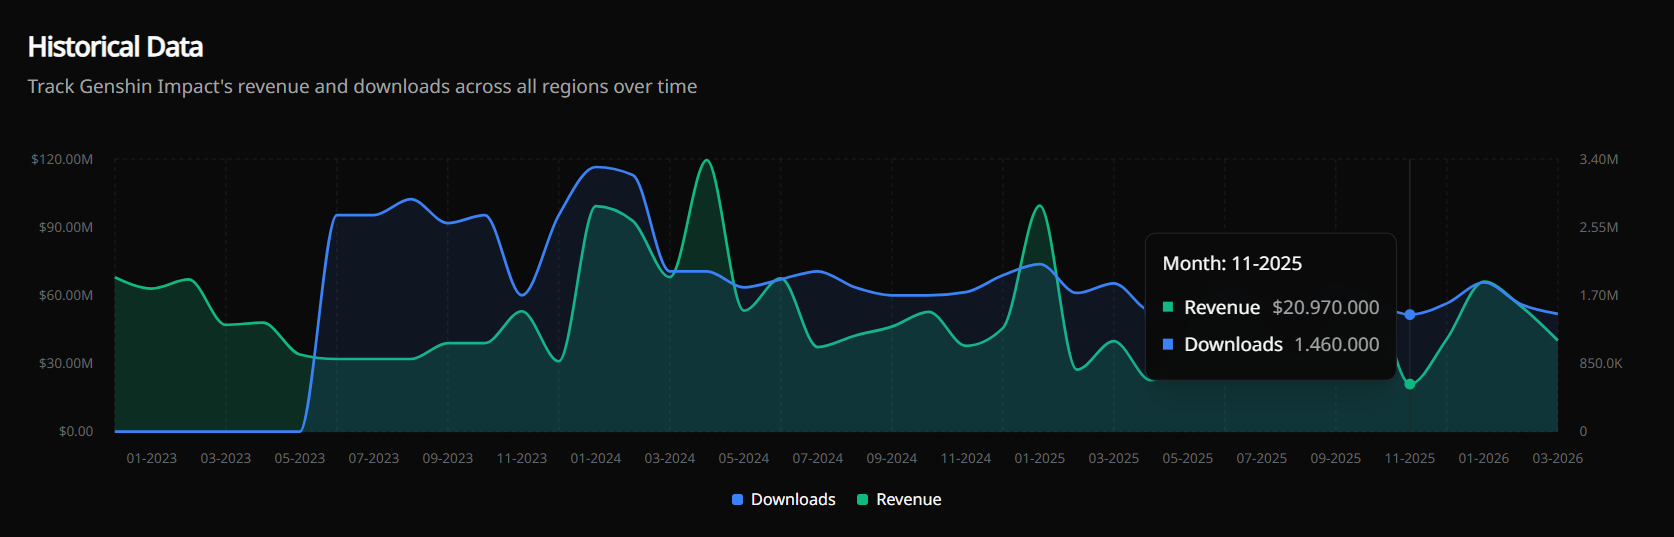
Task: Click the $0.00 revenue axis label
Action: (76, 431)
